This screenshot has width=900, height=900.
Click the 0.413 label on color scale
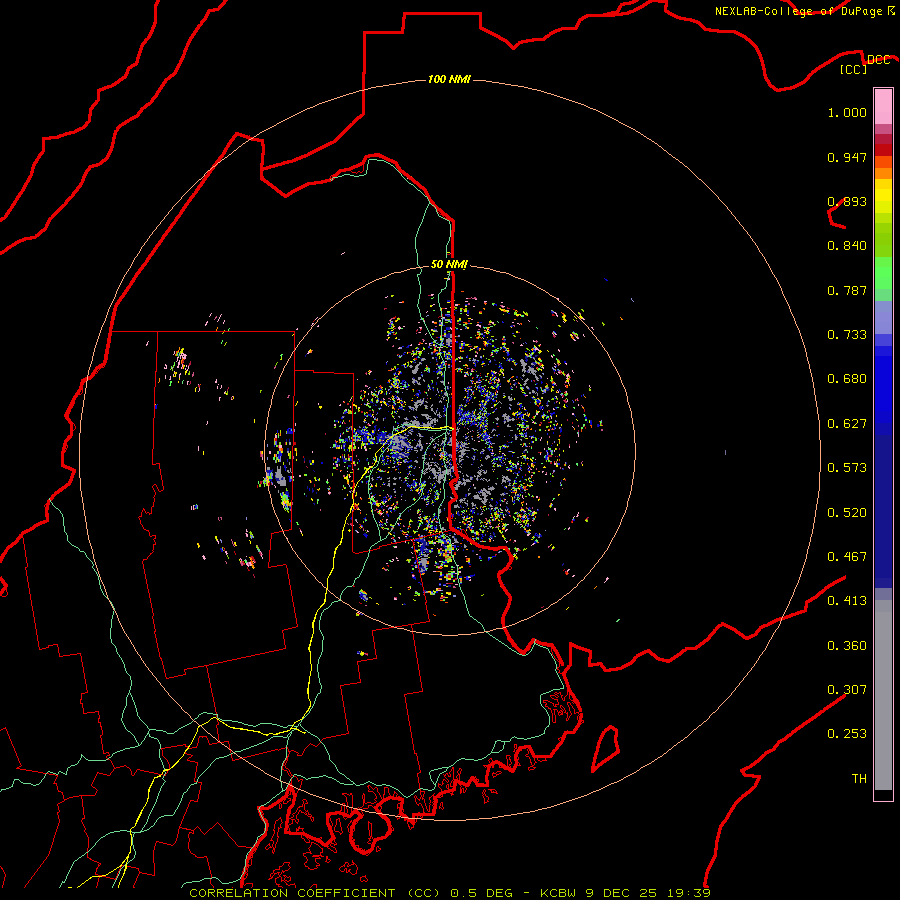[847, 601]
